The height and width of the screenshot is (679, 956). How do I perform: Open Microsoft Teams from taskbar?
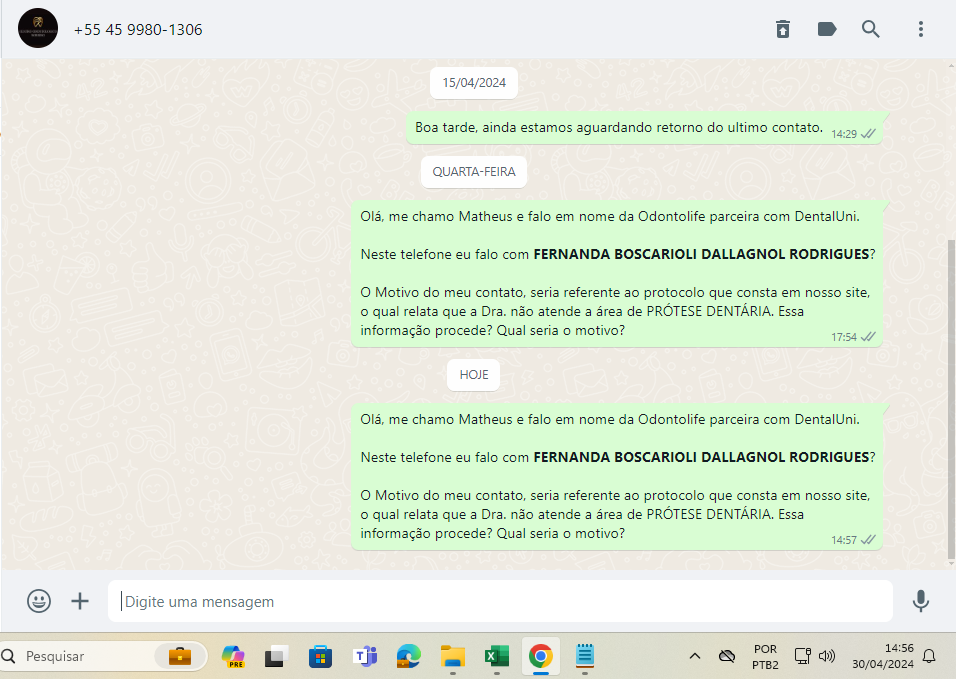[x=365, y=656]
